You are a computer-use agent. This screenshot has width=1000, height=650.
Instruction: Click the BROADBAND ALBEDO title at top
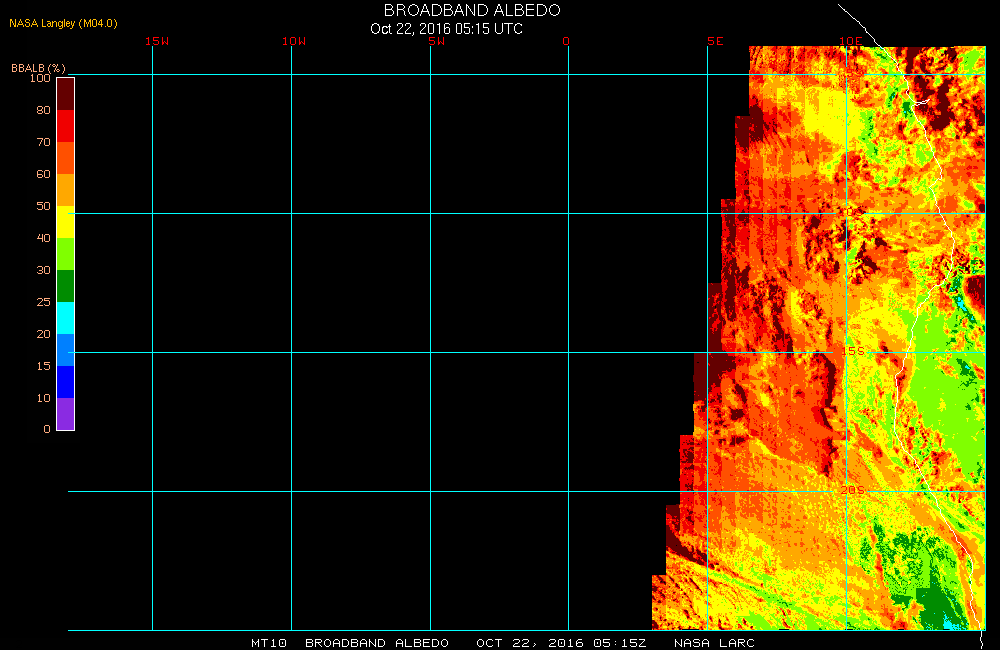(472, 10)
